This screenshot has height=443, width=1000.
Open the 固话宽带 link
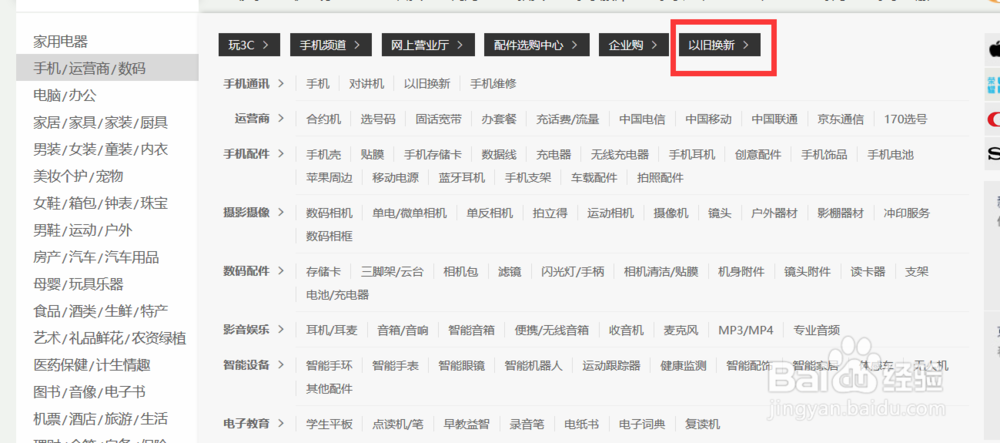(x=439, y=119)
